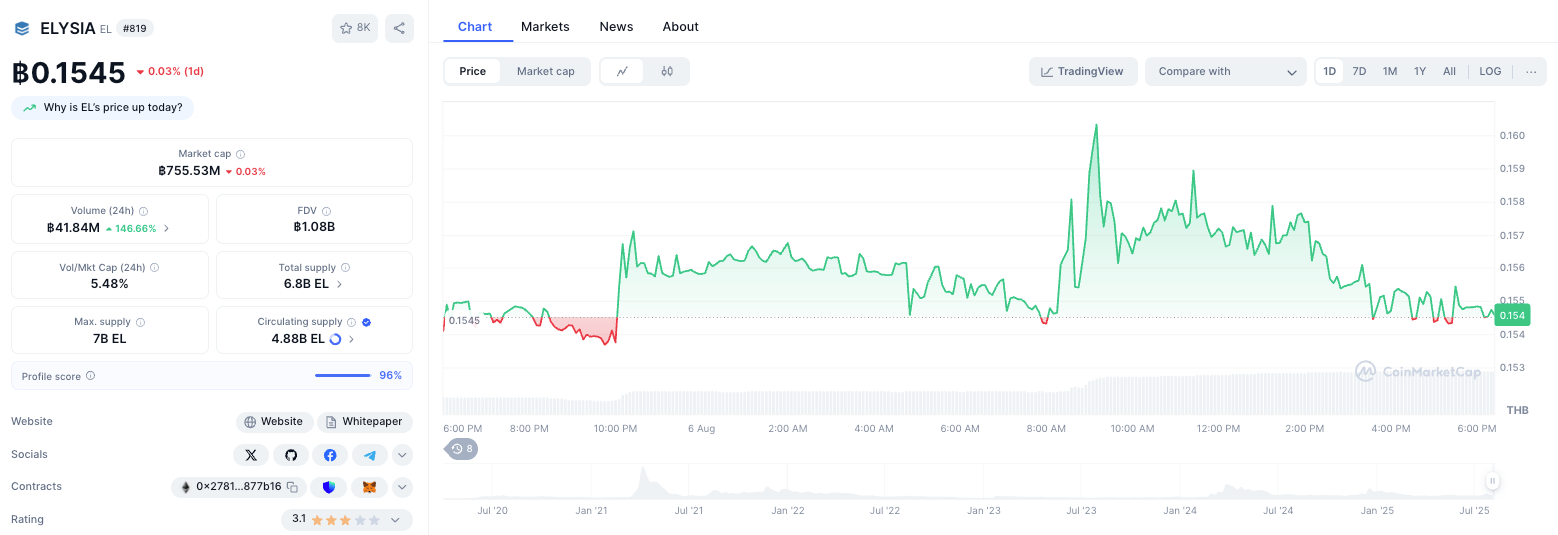Open the Compare with dropdown
This screenshot has width=1558, height=535.
tap(1225, 71)
